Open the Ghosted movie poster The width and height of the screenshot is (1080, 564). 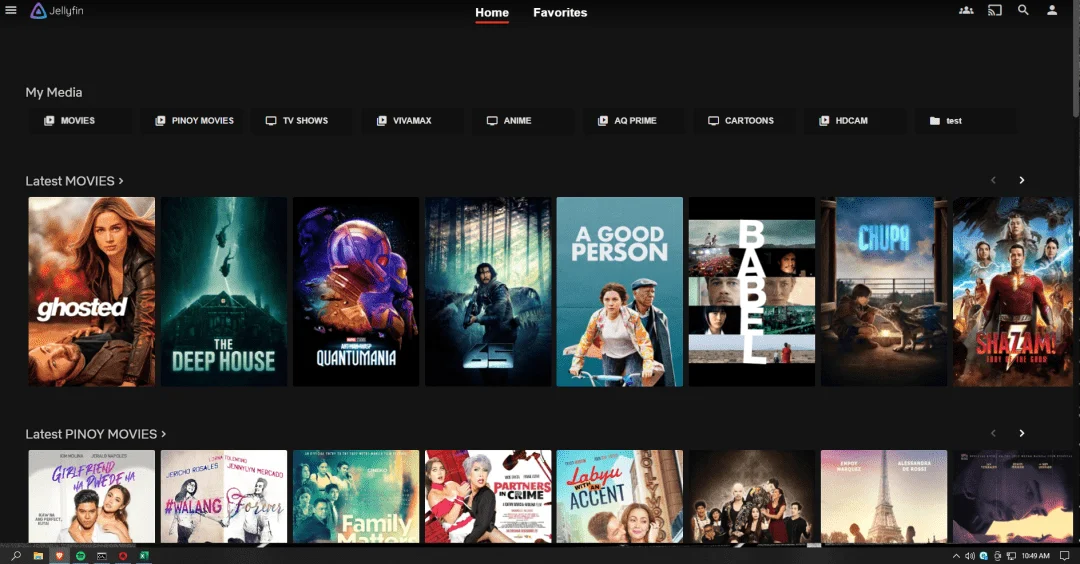pyautogui.click(x=92, y=291)
